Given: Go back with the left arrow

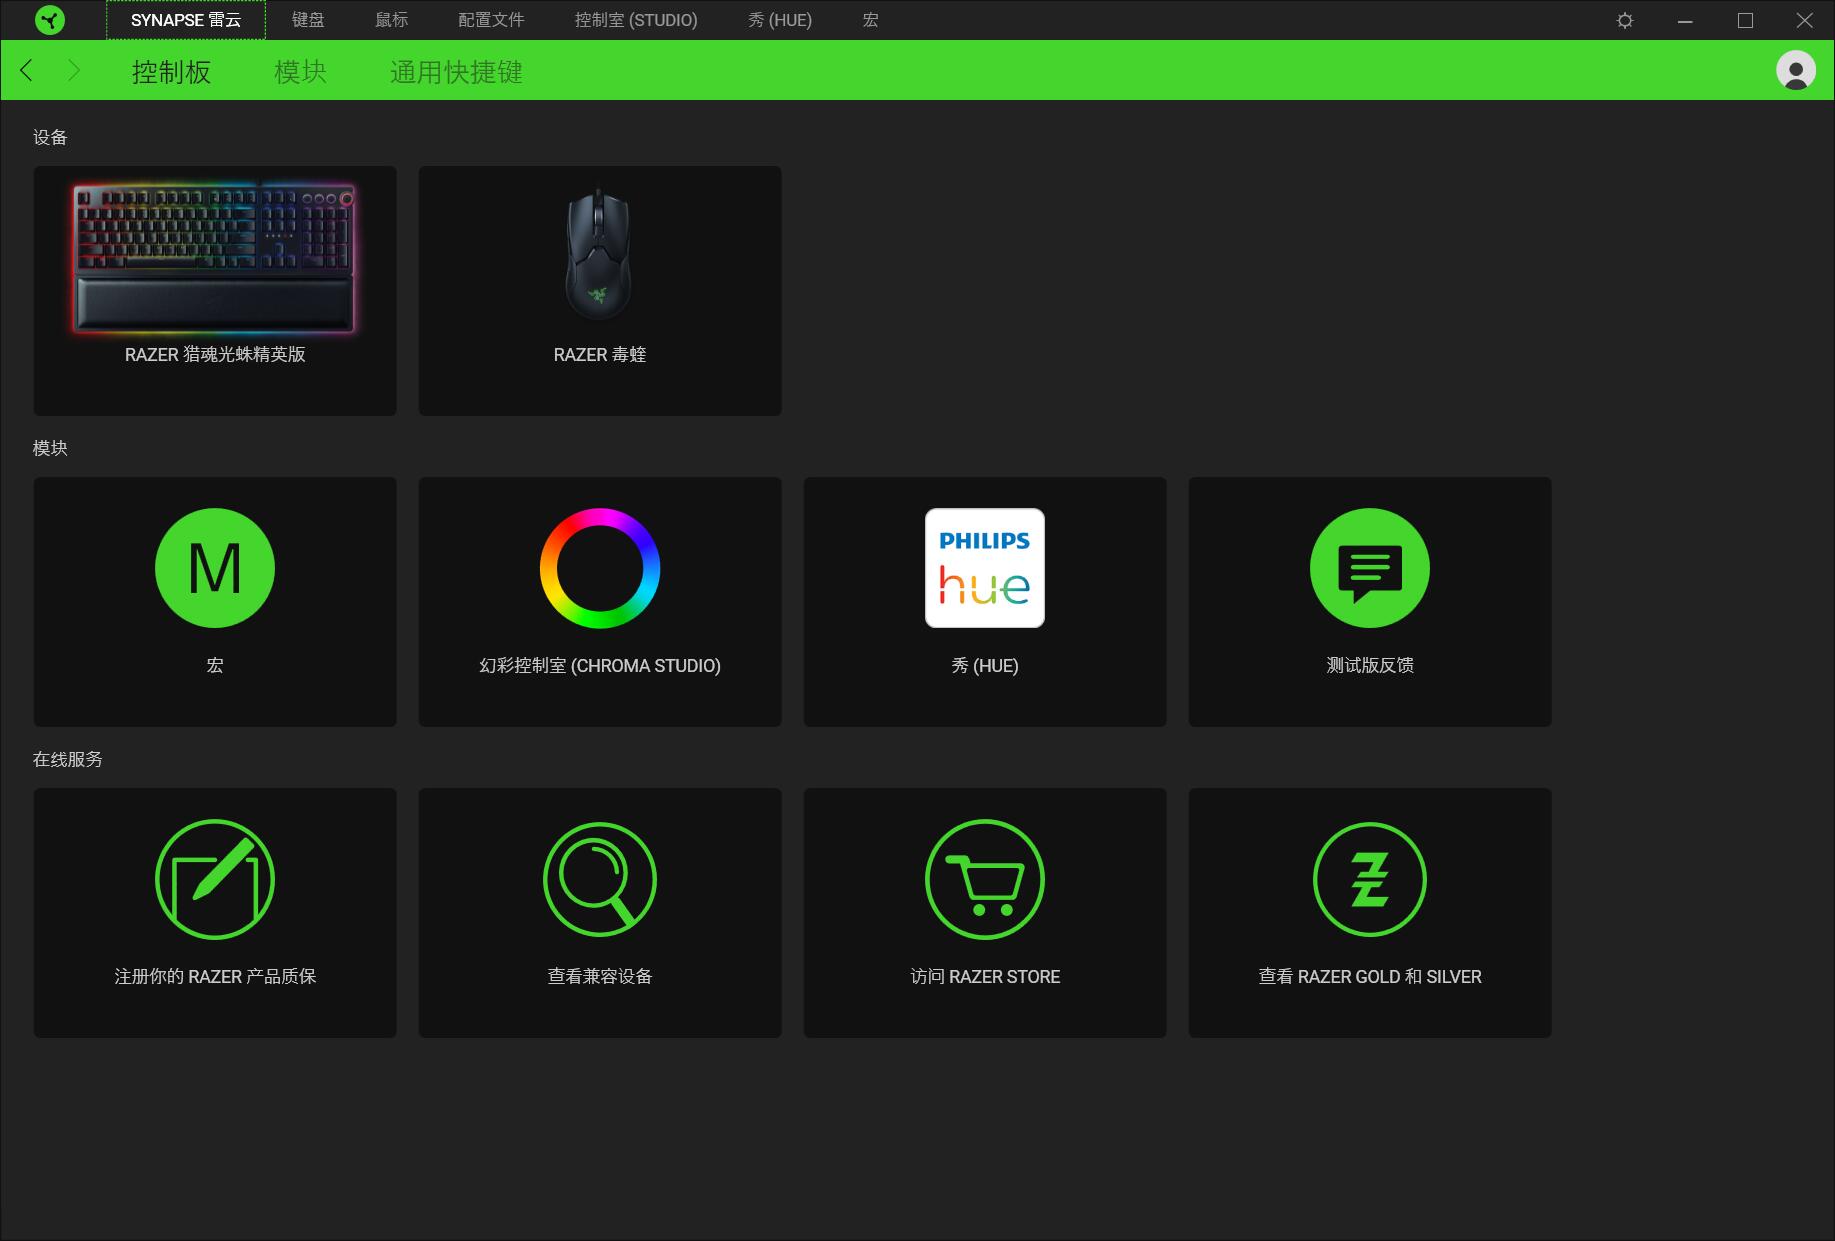Looking at the screenshot, I should coord(27,70).
